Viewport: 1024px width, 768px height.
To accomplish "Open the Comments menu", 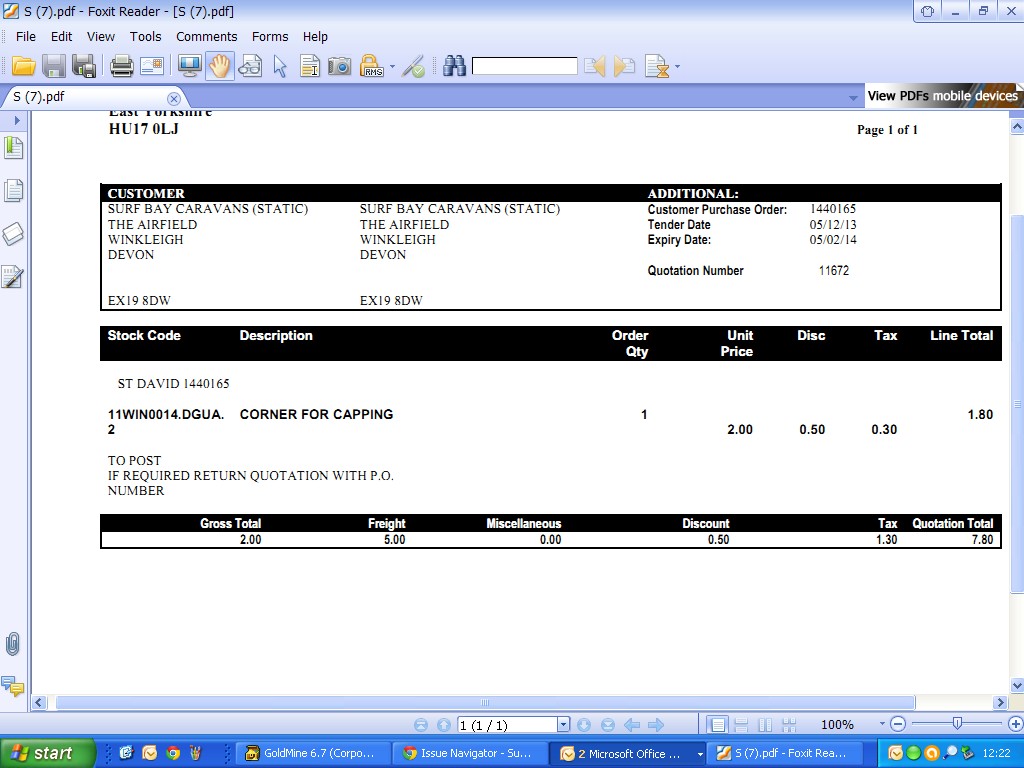I will coord(206,36).
